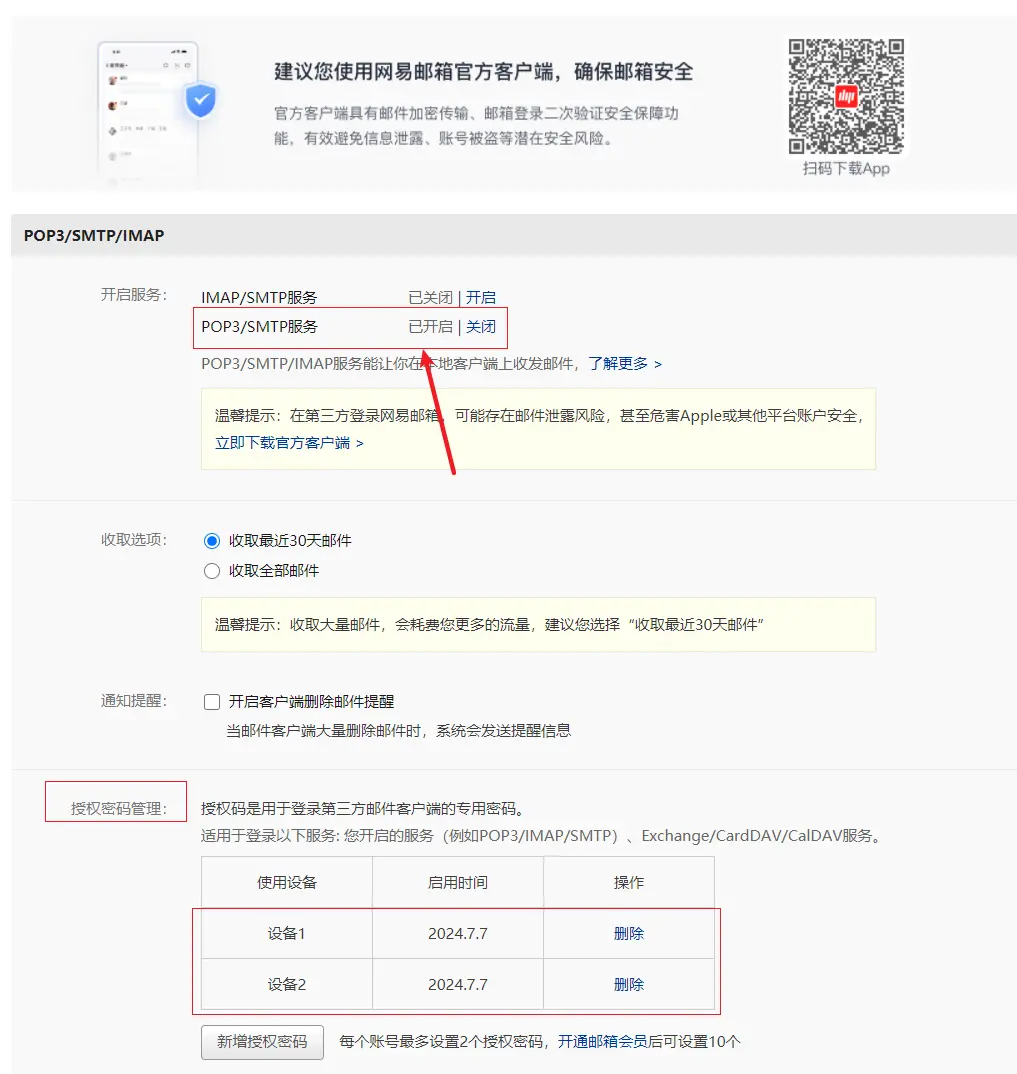Select 收取全部邮件 radio option
Image resolution: width=1017 pixels, height=1074 pixels.
(x=212, y=571)
